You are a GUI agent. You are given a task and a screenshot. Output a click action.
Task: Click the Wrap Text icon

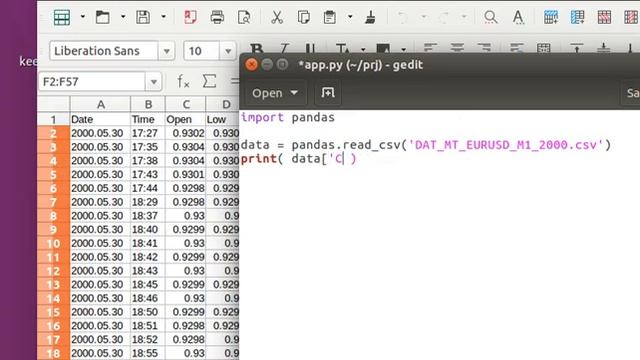tap(517, 48)
